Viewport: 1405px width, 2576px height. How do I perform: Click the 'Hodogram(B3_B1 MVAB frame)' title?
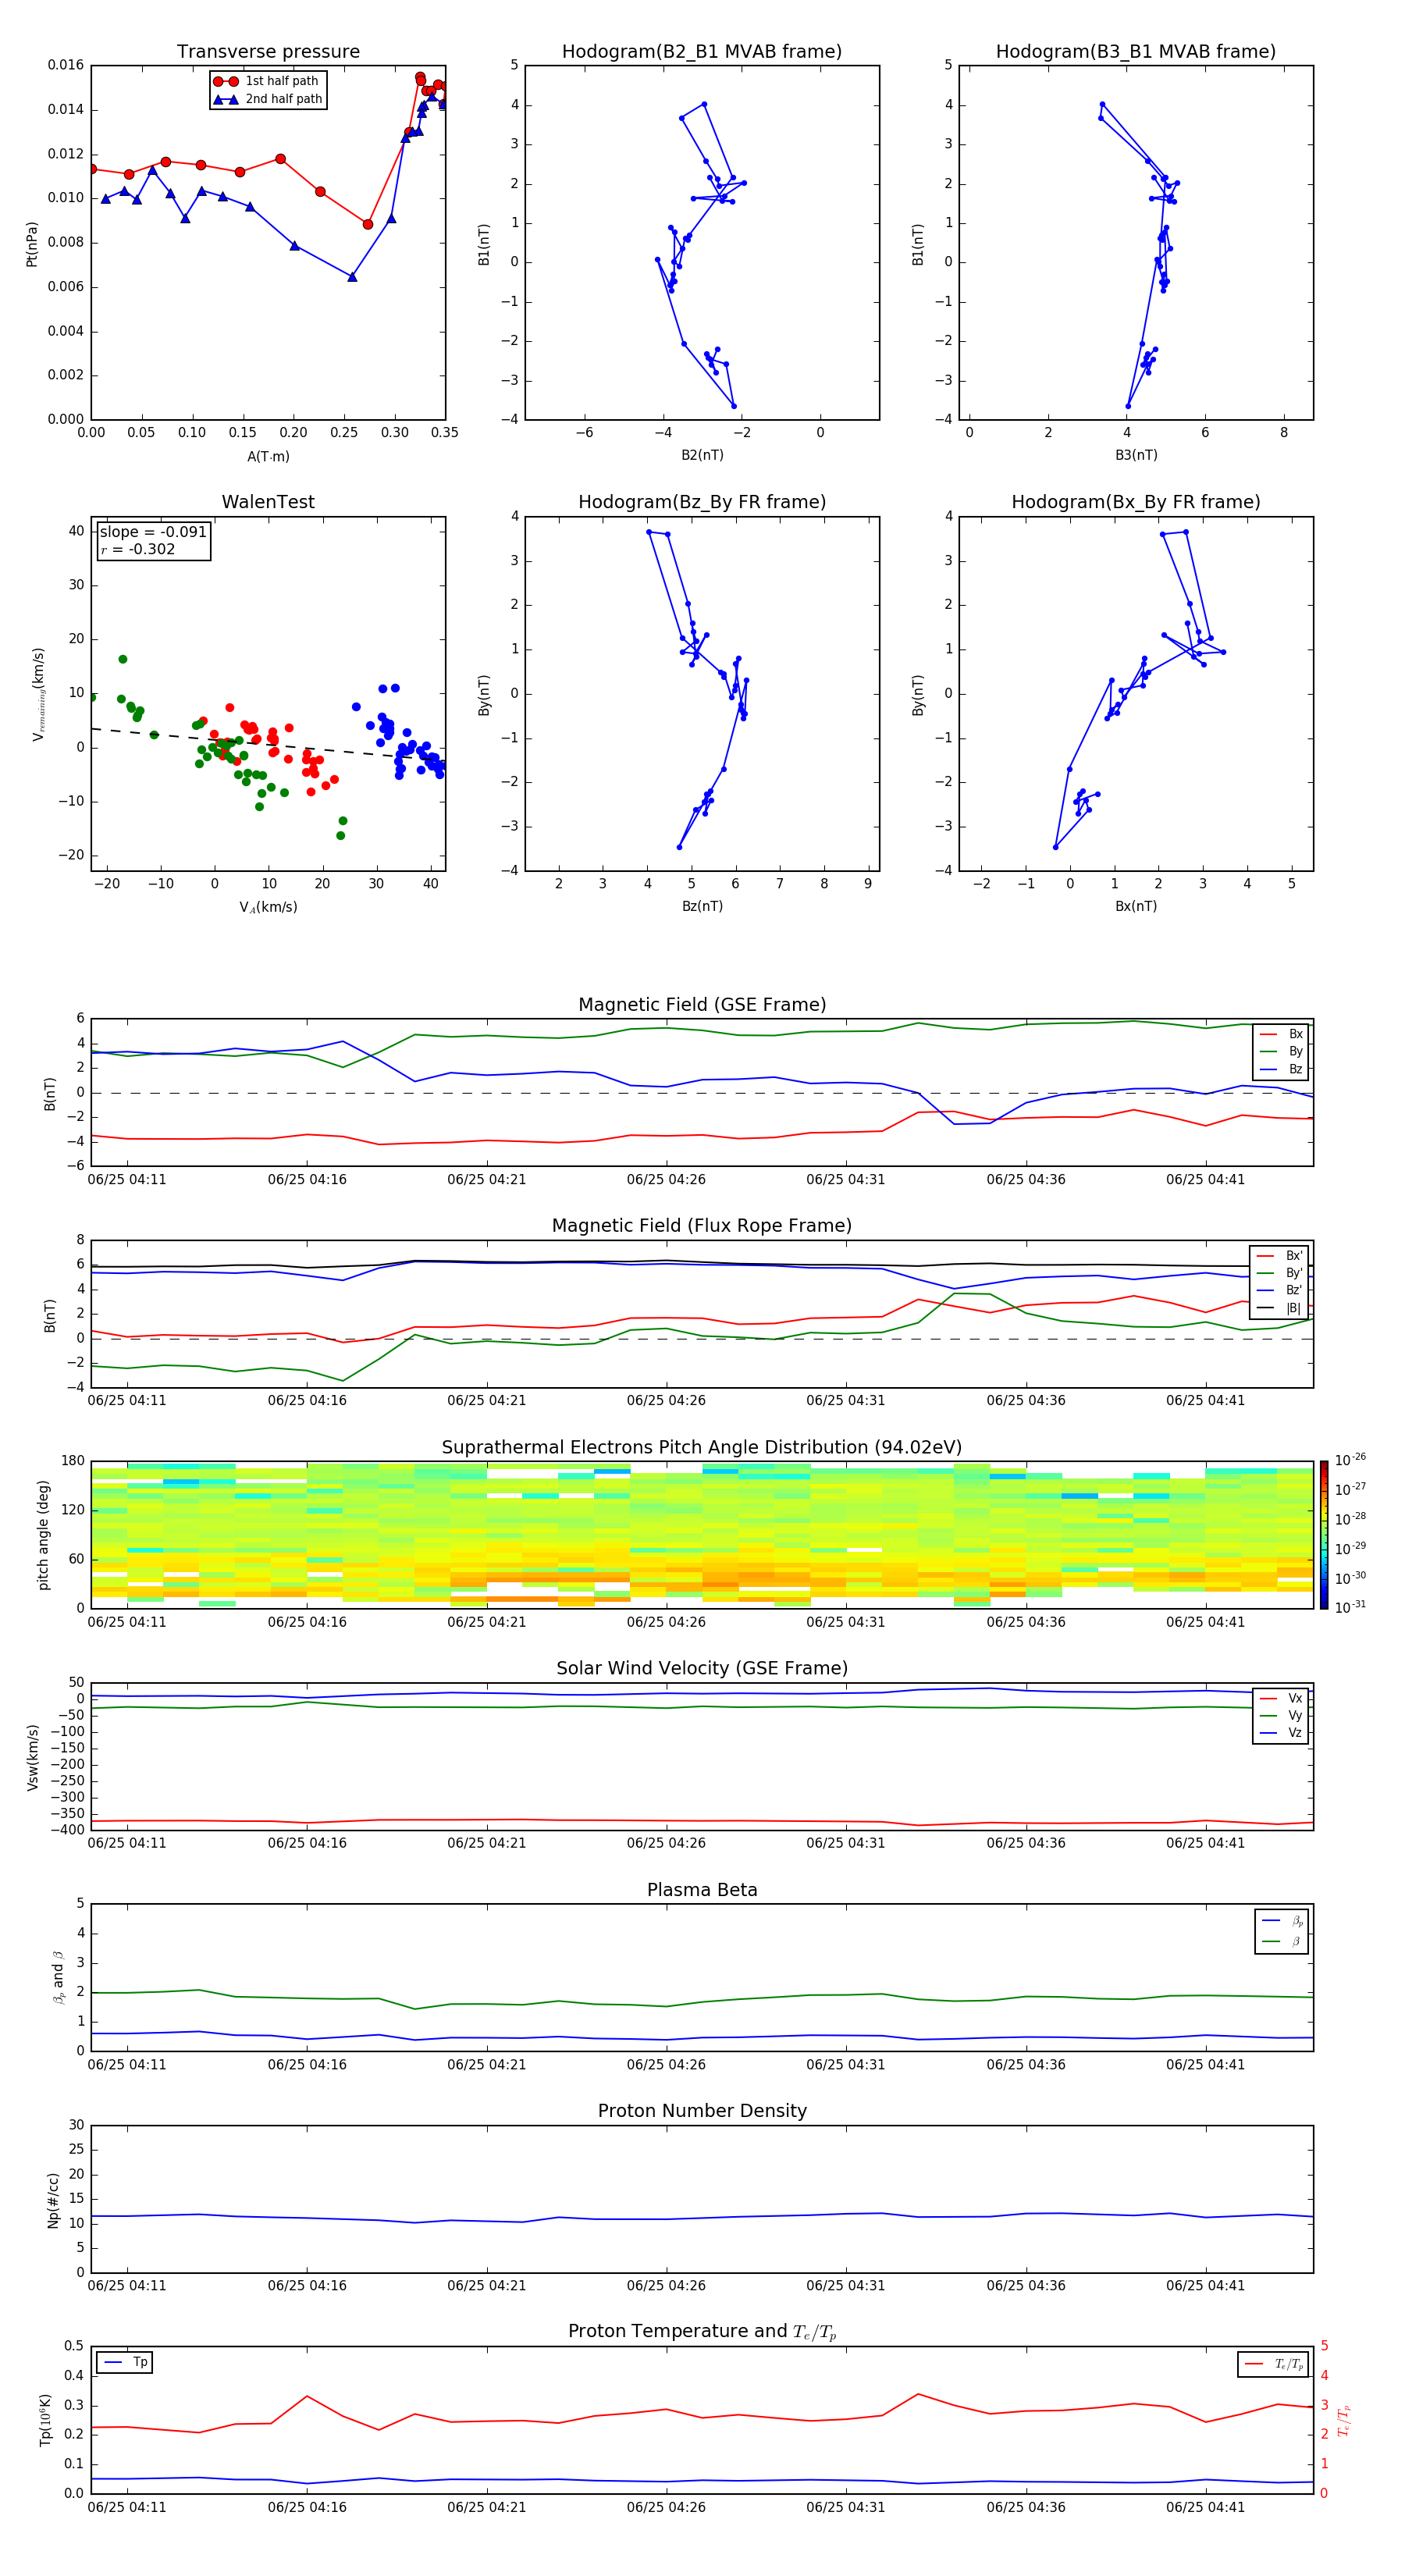click(1135, 52)
